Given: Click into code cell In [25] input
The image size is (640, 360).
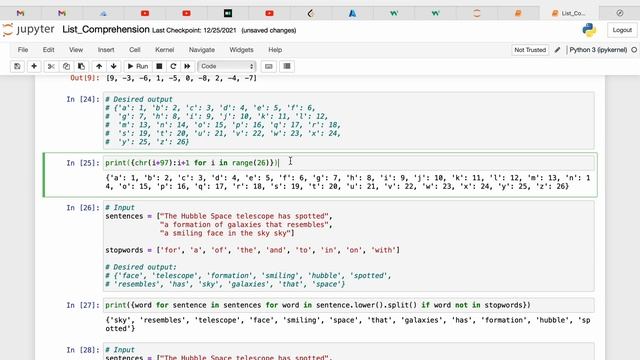Looking at the screenshot, I should click(349, 163).
